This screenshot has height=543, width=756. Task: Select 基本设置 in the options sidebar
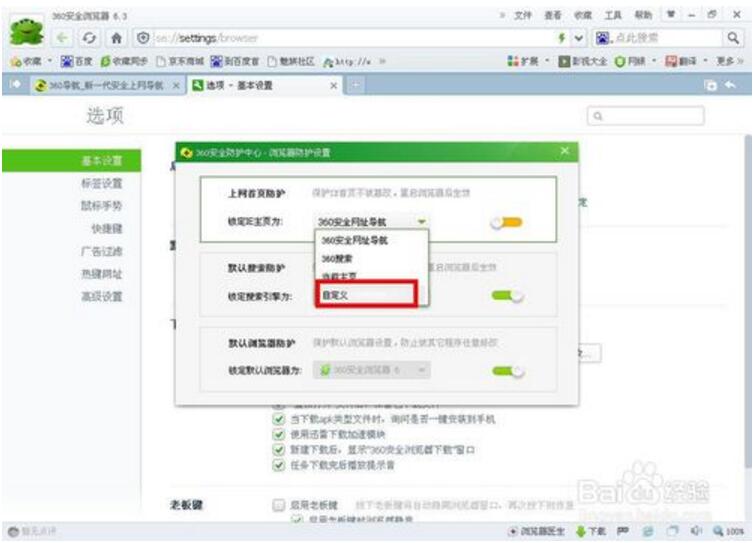[71, 161]
